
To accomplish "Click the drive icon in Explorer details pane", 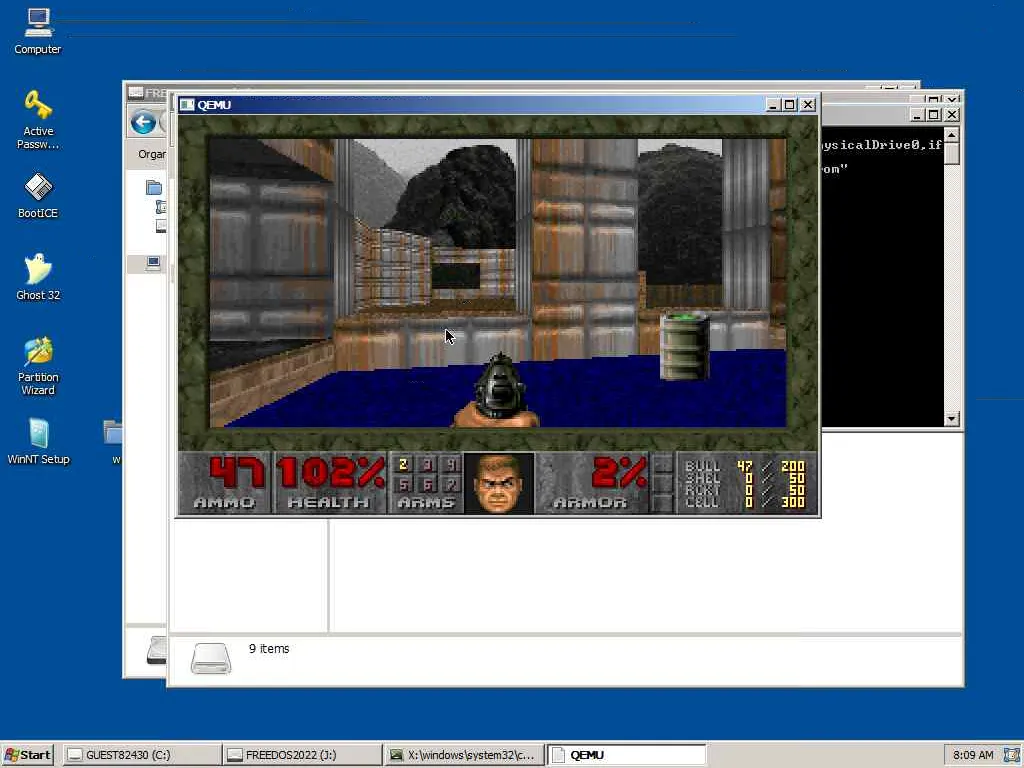I will [x=211, y=658].
